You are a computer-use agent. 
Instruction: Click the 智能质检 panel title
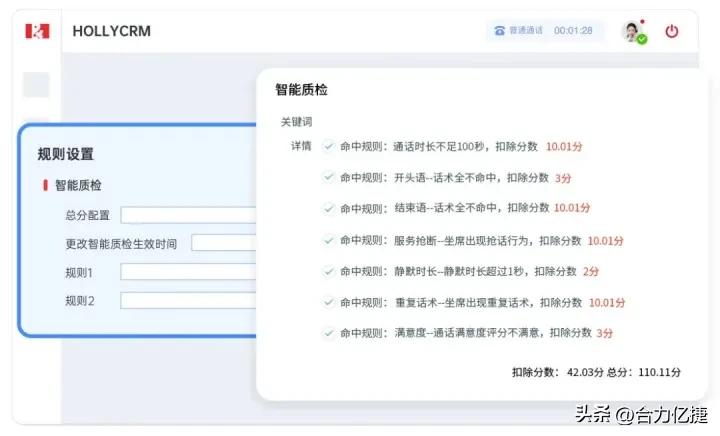pyautogui.click(x=301, y=89)
